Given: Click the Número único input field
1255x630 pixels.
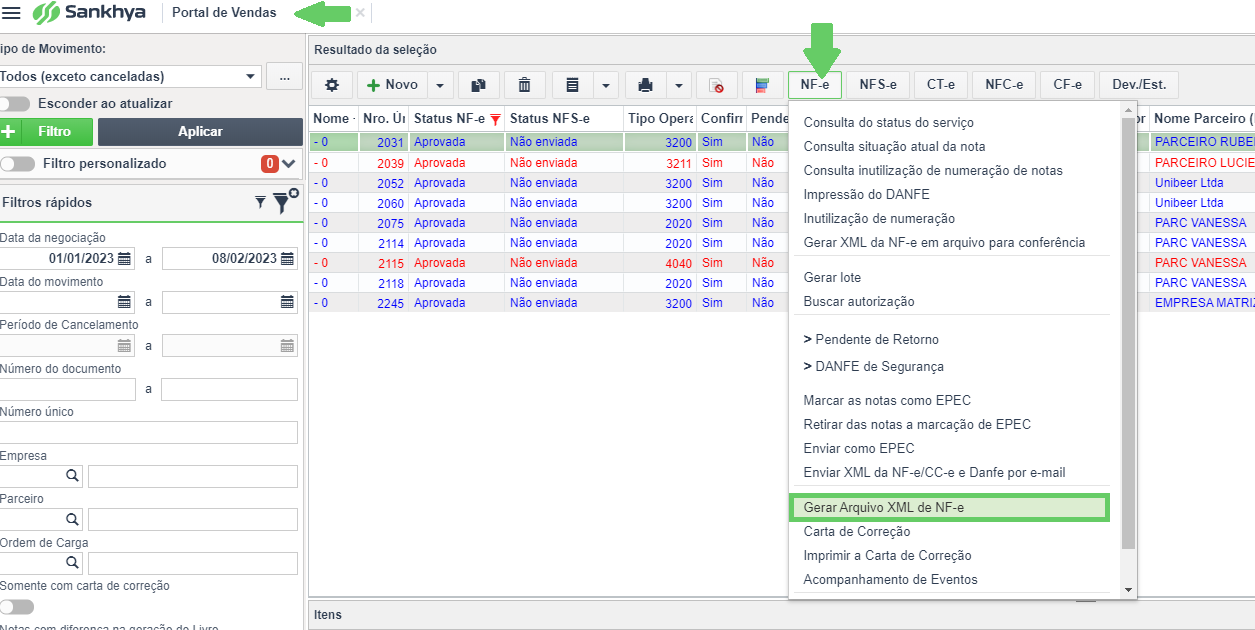Looking at the screenshot, I should pos(148,432).
